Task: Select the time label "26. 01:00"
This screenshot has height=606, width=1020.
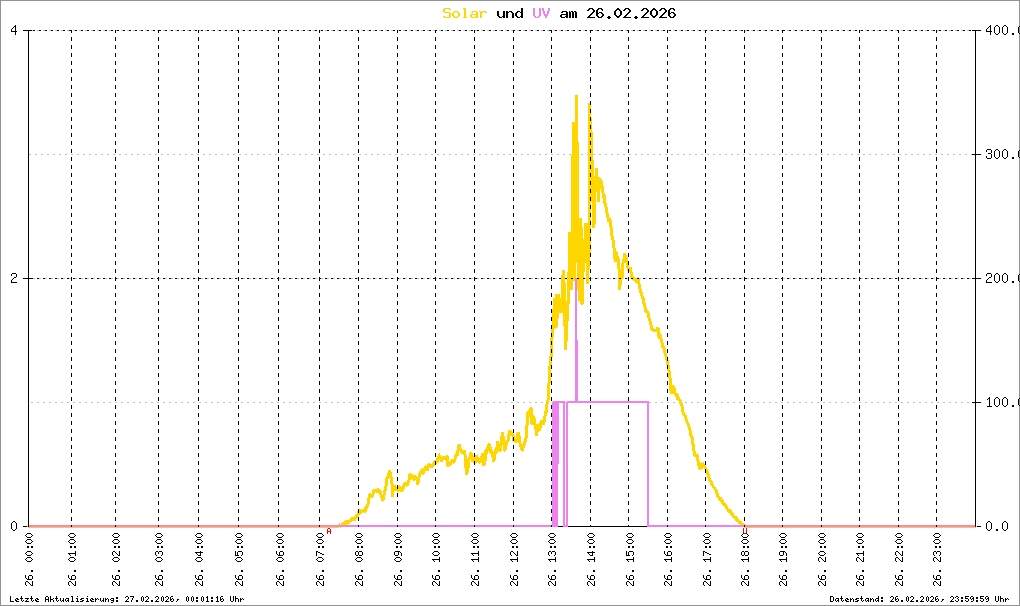Action: [72, 560]
